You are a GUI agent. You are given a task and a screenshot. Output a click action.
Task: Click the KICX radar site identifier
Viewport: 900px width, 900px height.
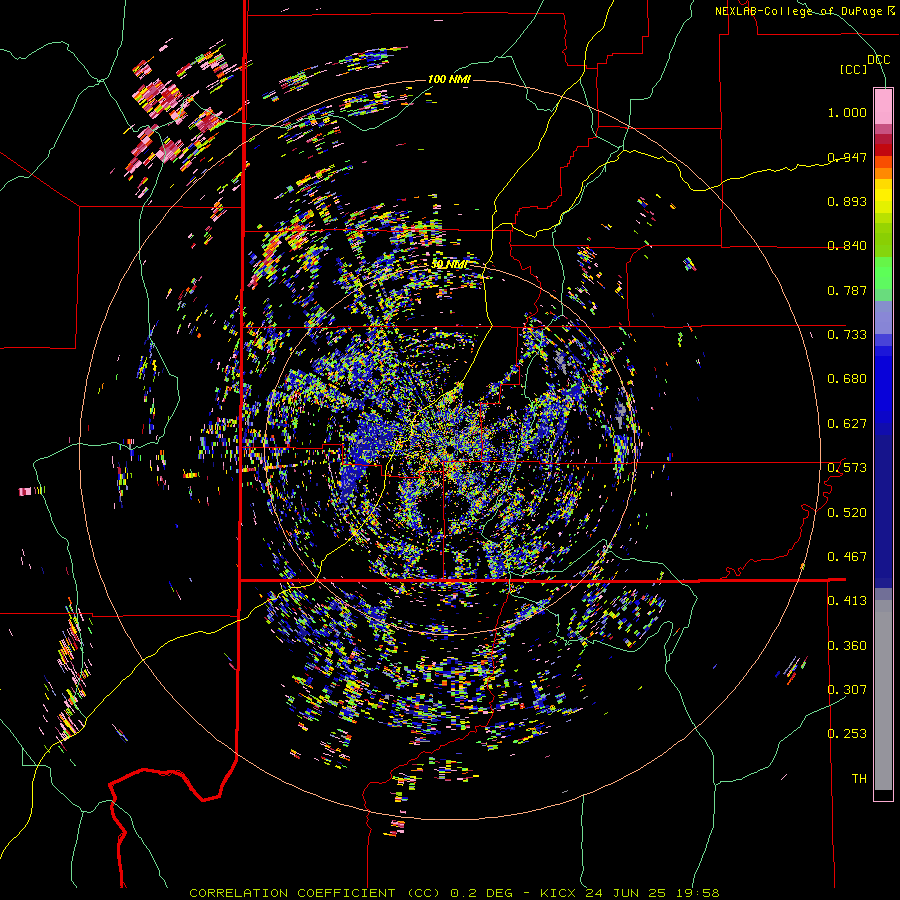(x=560, y=893)
